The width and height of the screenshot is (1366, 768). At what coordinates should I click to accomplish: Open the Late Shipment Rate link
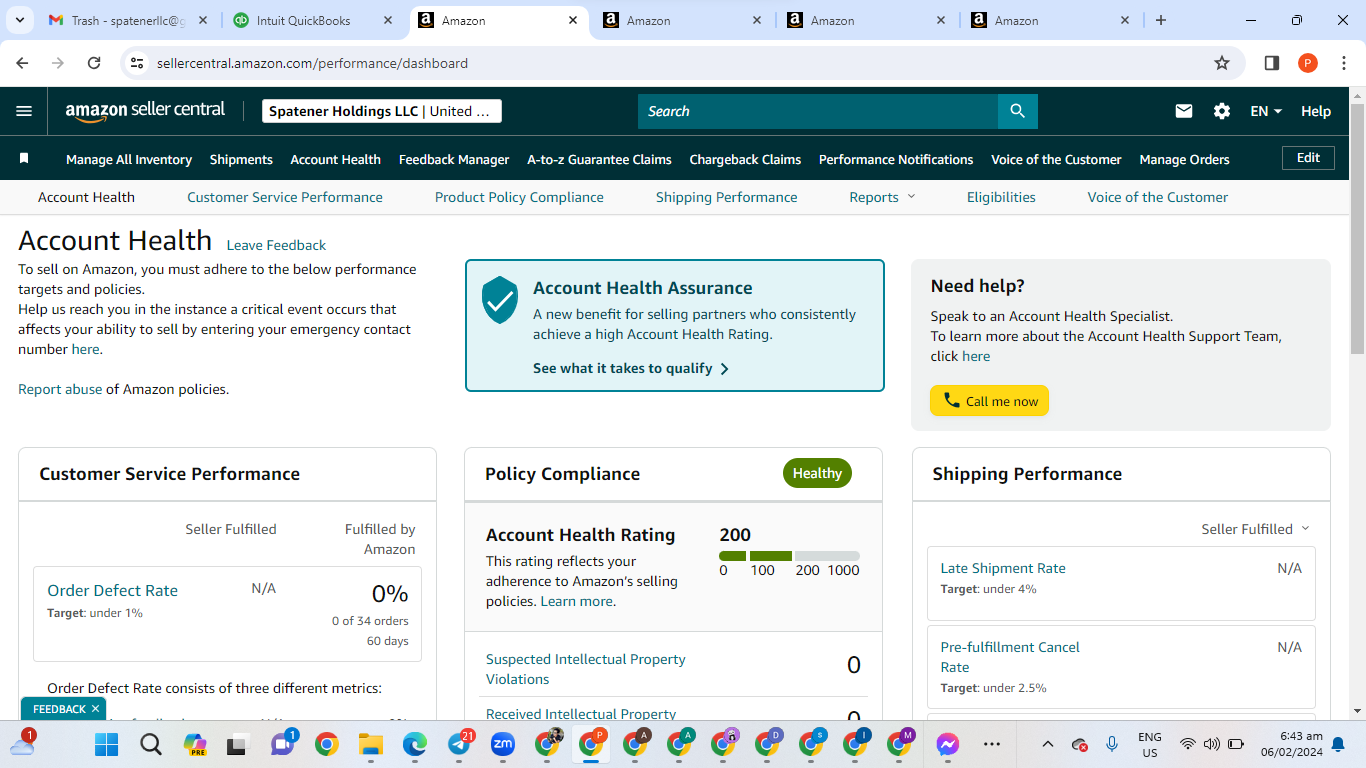point(1003,568)
